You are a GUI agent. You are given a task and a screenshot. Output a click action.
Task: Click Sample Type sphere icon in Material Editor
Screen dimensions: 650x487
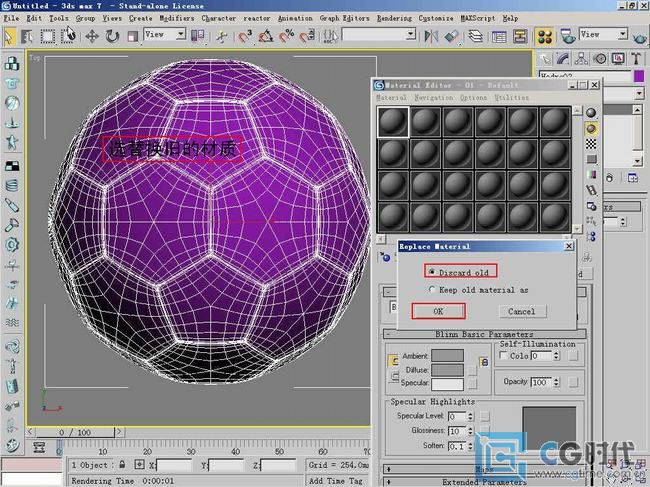pos(591,113)
